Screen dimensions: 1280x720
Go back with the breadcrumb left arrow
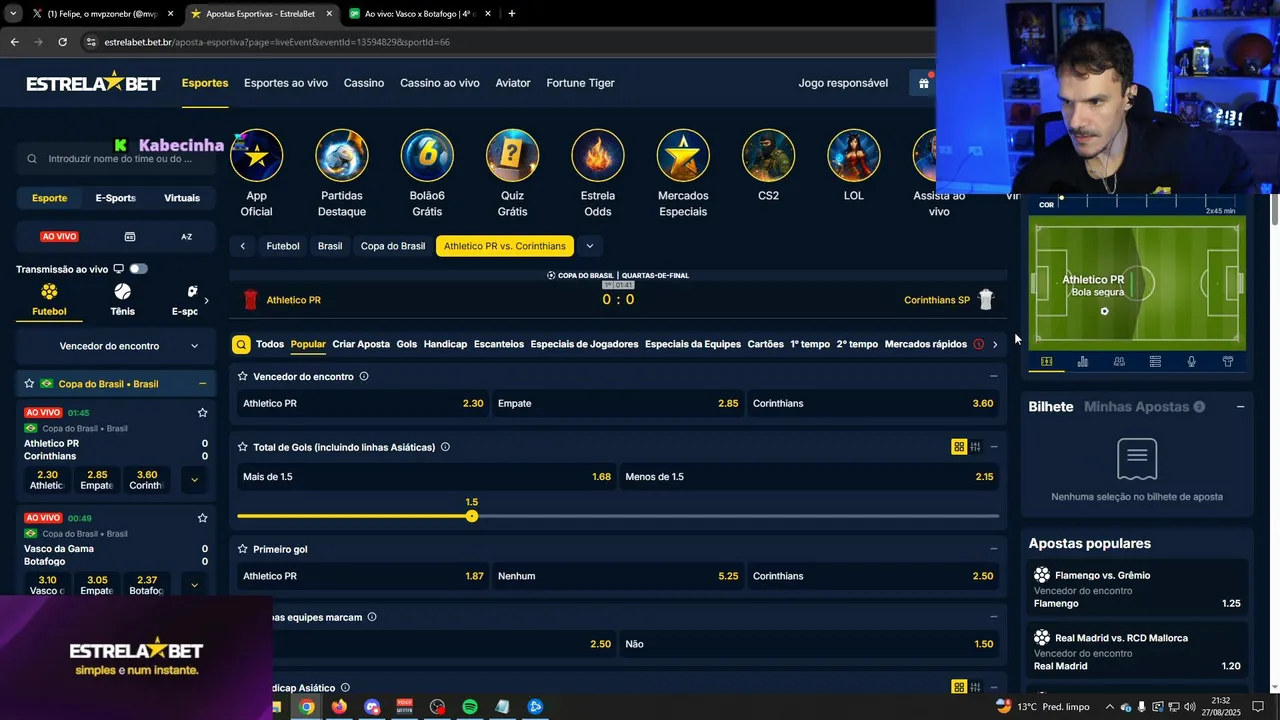242,246
